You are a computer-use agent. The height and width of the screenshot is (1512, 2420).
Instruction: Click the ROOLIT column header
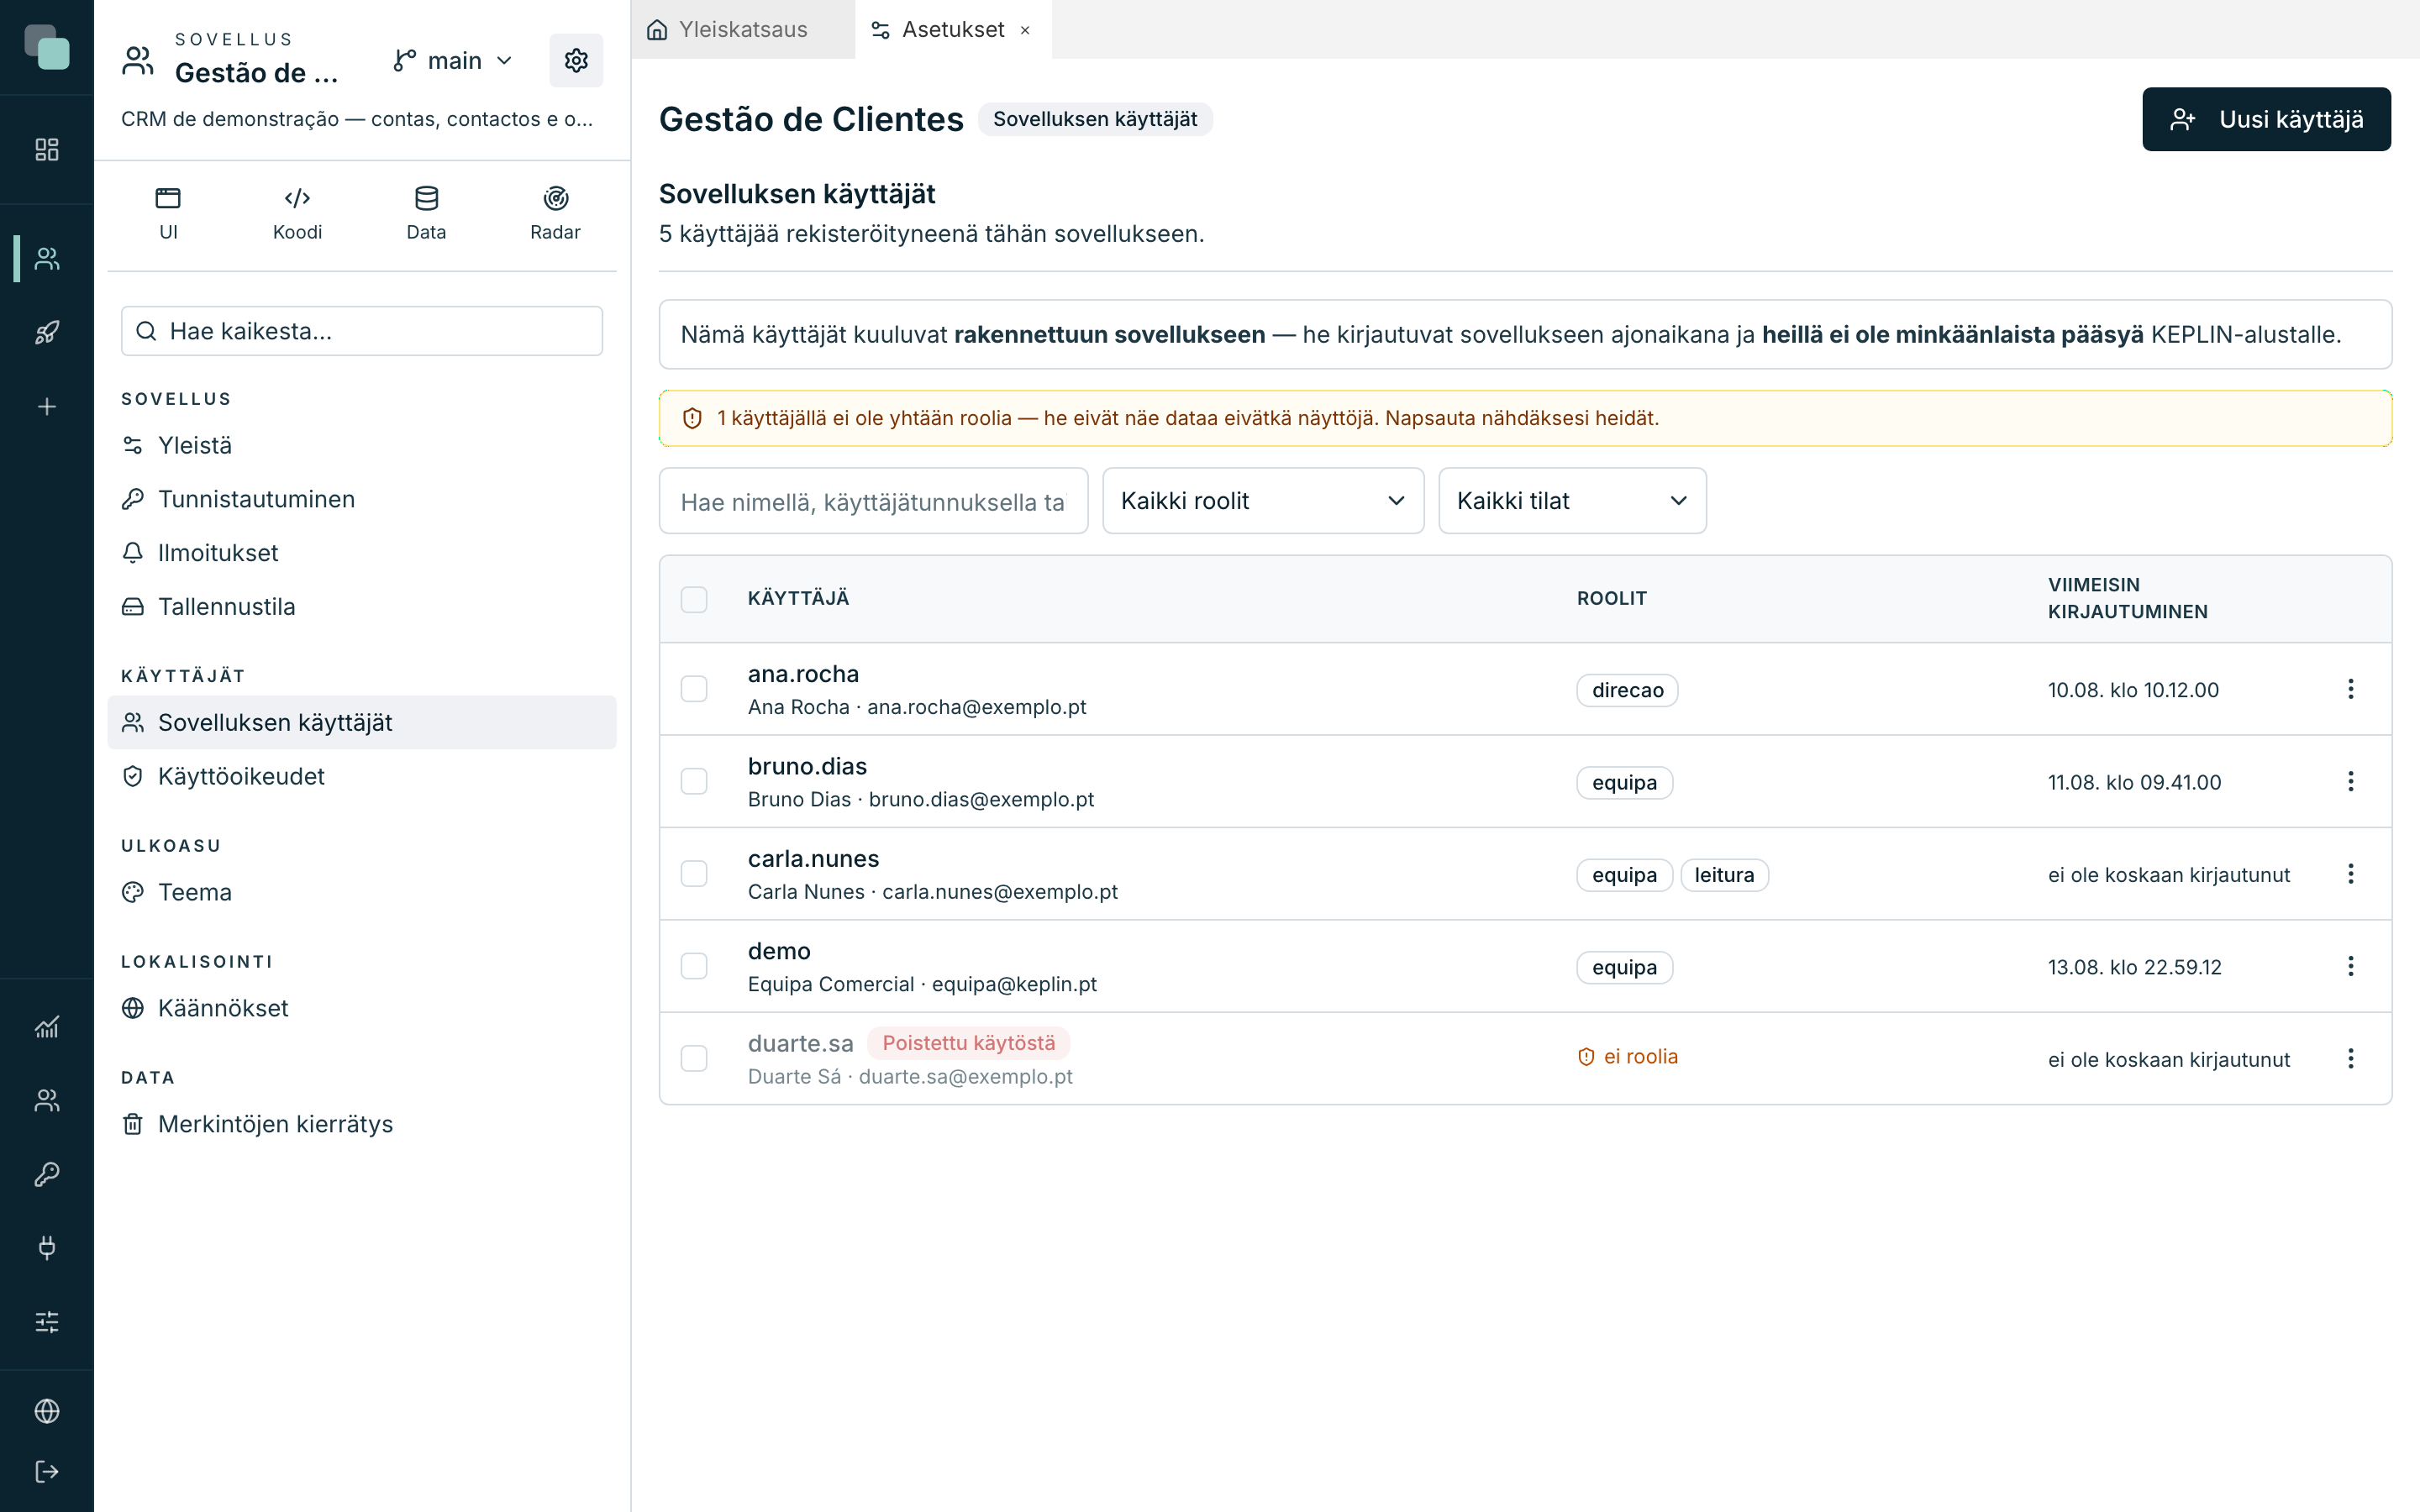[1611, 598]
